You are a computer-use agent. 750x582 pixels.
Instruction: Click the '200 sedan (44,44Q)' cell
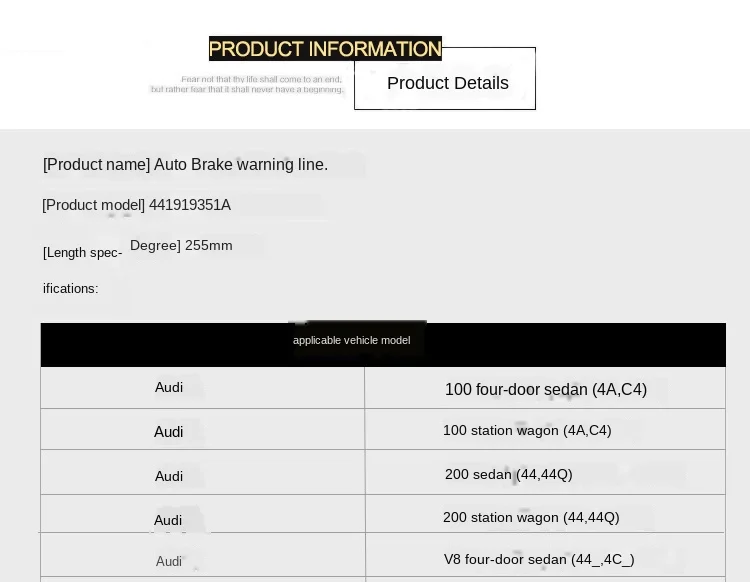click(509, 474)
